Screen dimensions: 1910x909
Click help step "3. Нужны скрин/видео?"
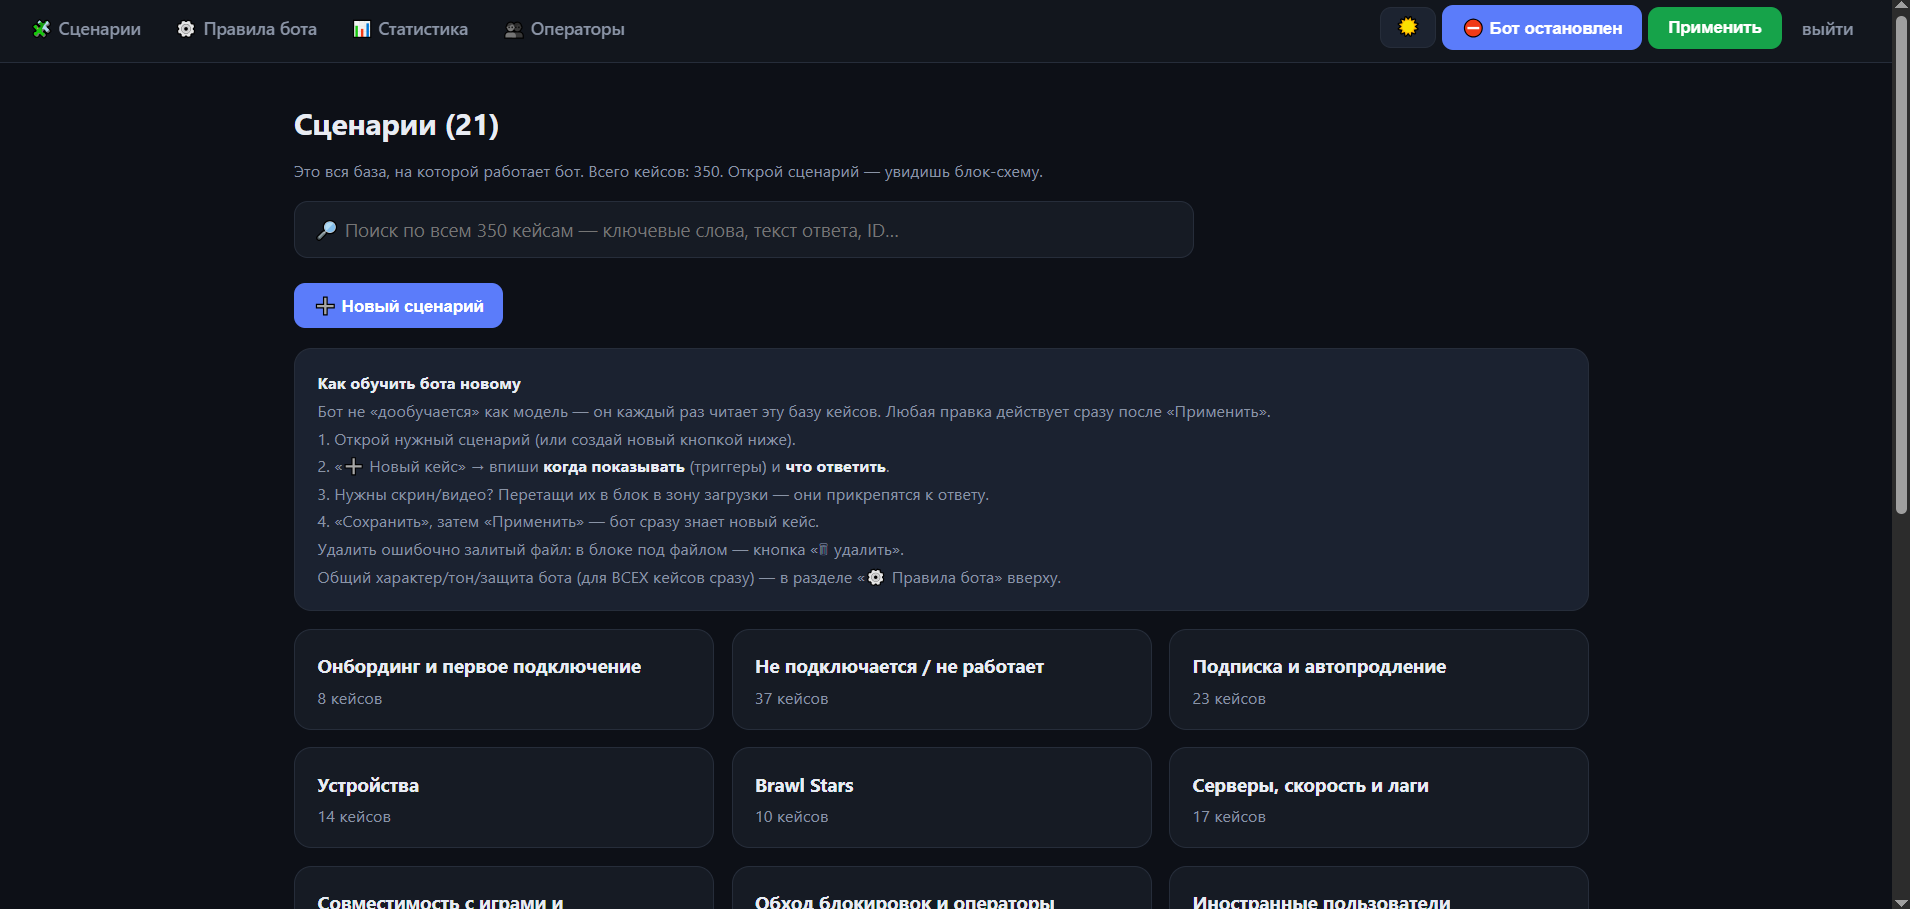click(653, 495)
